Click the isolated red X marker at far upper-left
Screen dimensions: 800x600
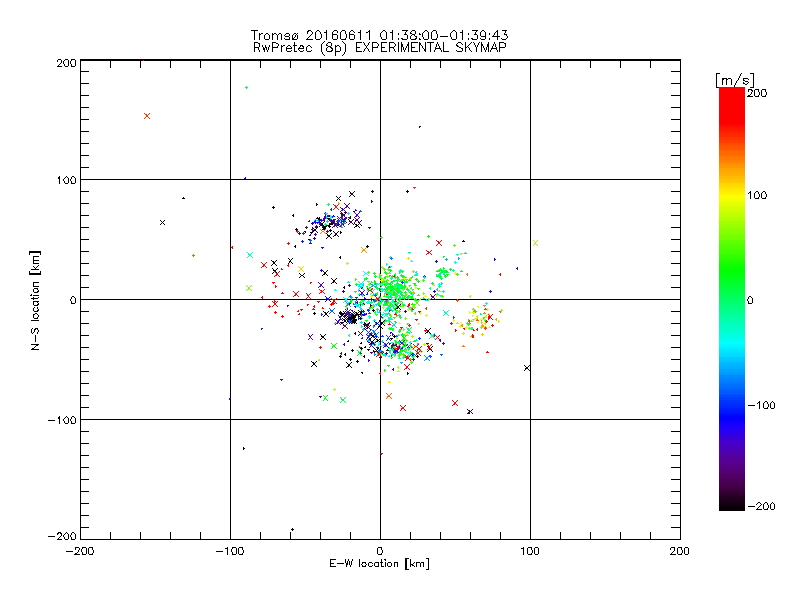[147, 116]
